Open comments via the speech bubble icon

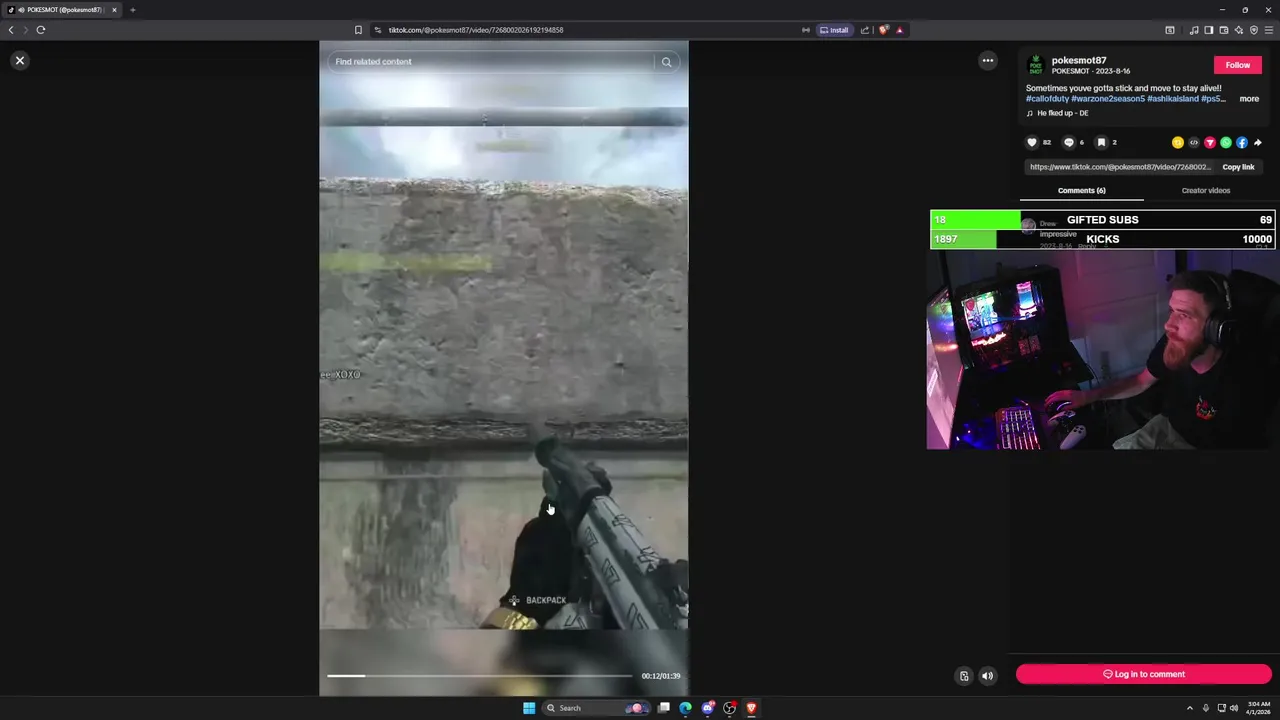coord(1068,143)
